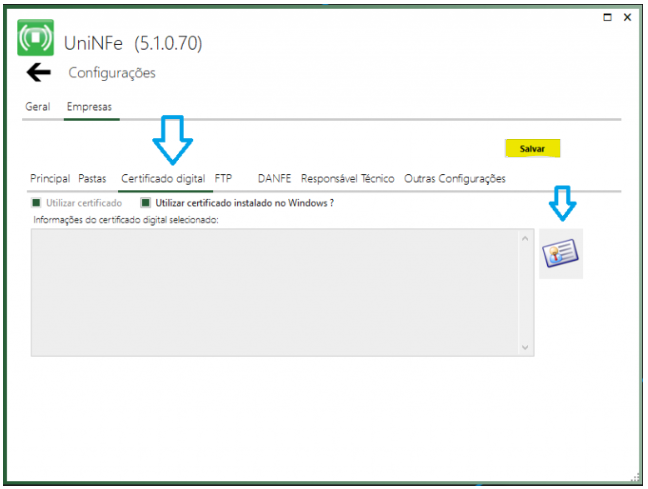Image resolution: width=648 pixels, height=489 pixels.
Task: Close the UniNFe window
Action: pos(627,17)
